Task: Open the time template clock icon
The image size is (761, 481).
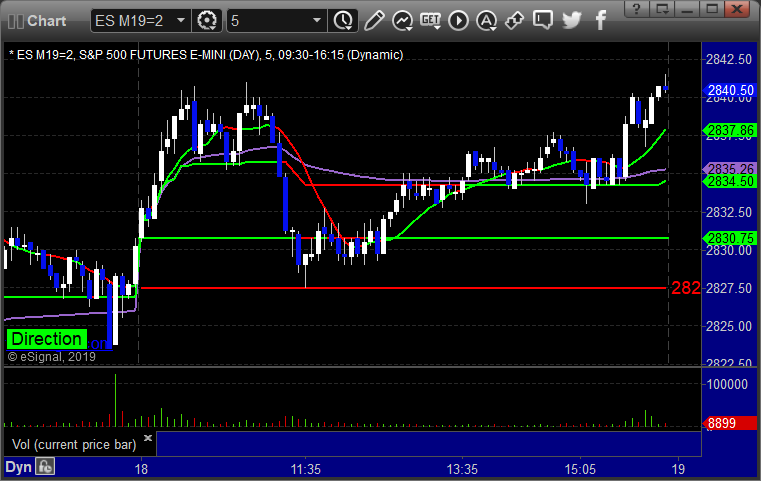Action: [343, 21]
